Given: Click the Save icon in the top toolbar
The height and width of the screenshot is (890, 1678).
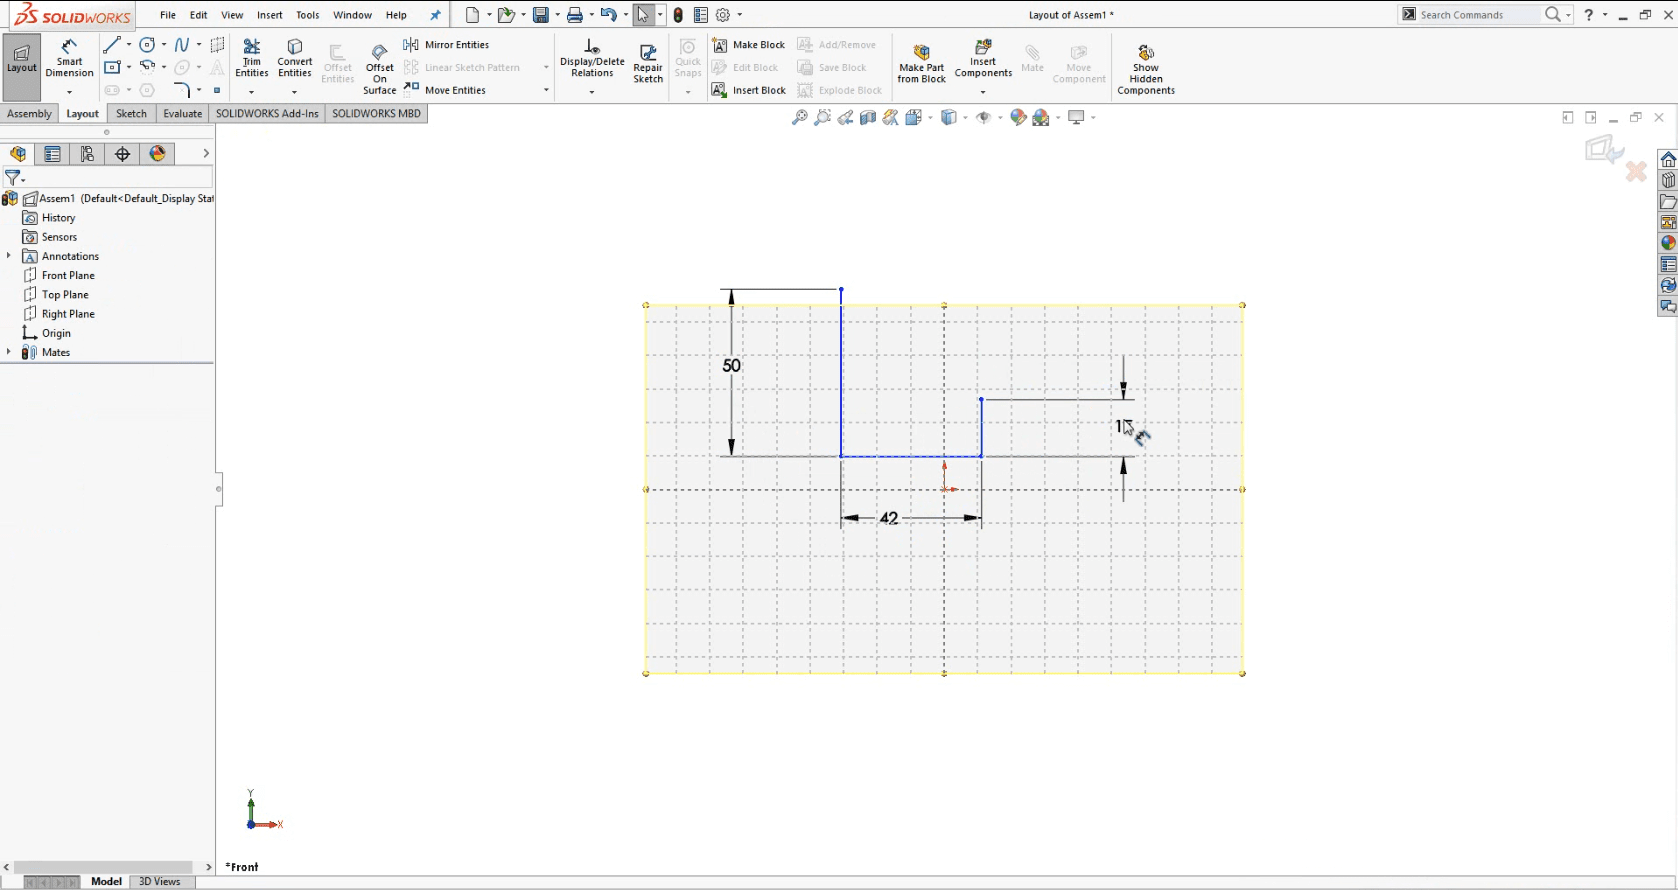Looking at the screenshot, I should [x=540, y=15].
